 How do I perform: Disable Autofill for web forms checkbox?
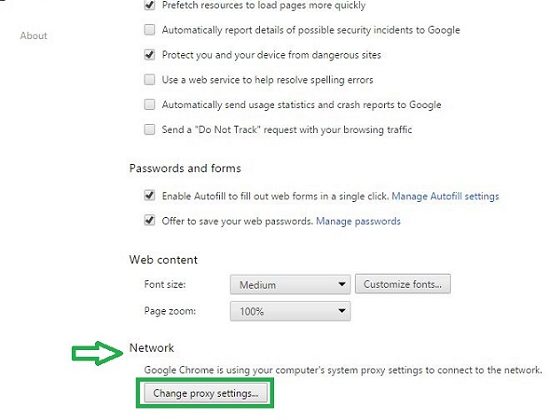pyautogui.click(x=150, y=195)
